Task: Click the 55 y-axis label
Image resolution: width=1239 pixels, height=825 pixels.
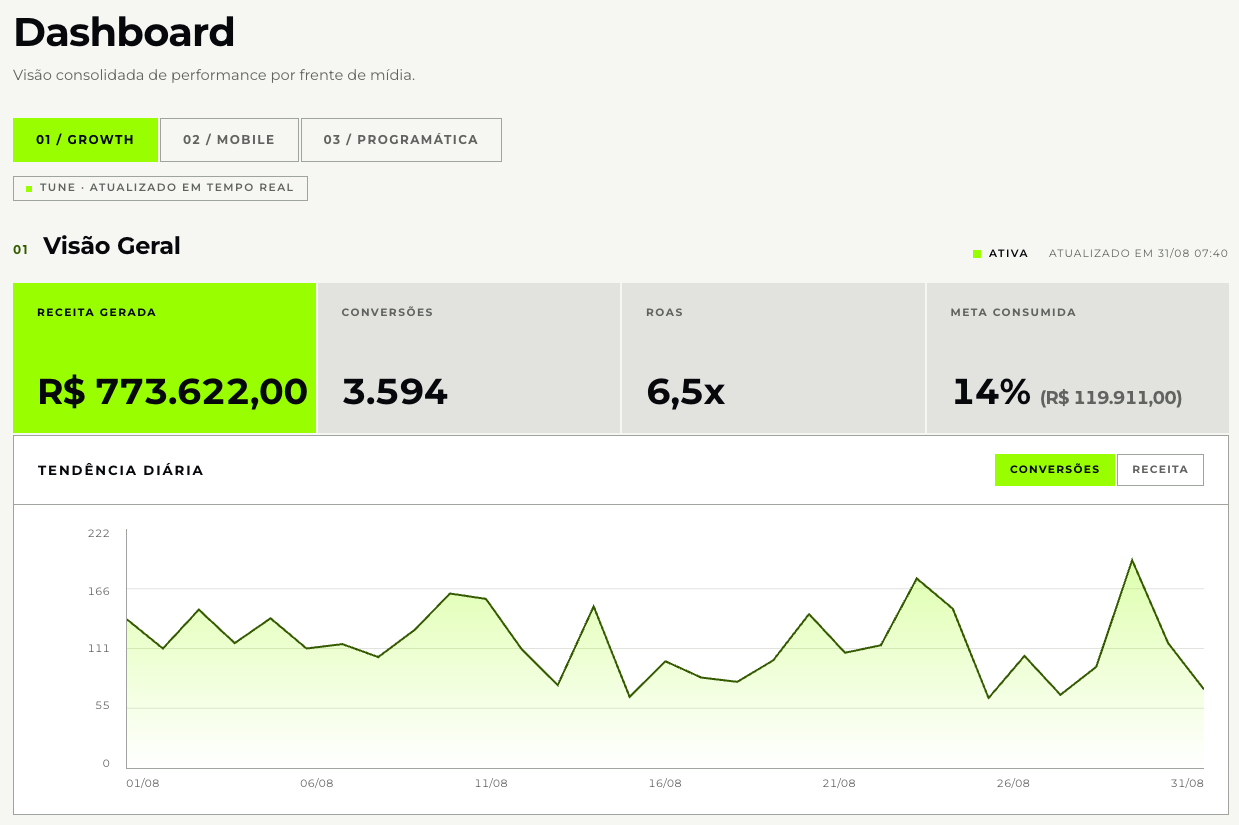Action: (102, 707)
